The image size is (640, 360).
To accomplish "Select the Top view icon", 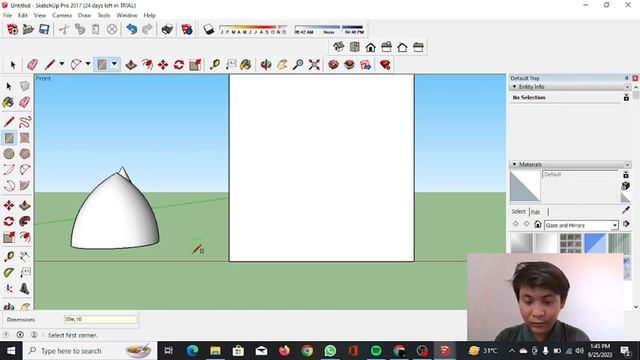I will point(354,47).
